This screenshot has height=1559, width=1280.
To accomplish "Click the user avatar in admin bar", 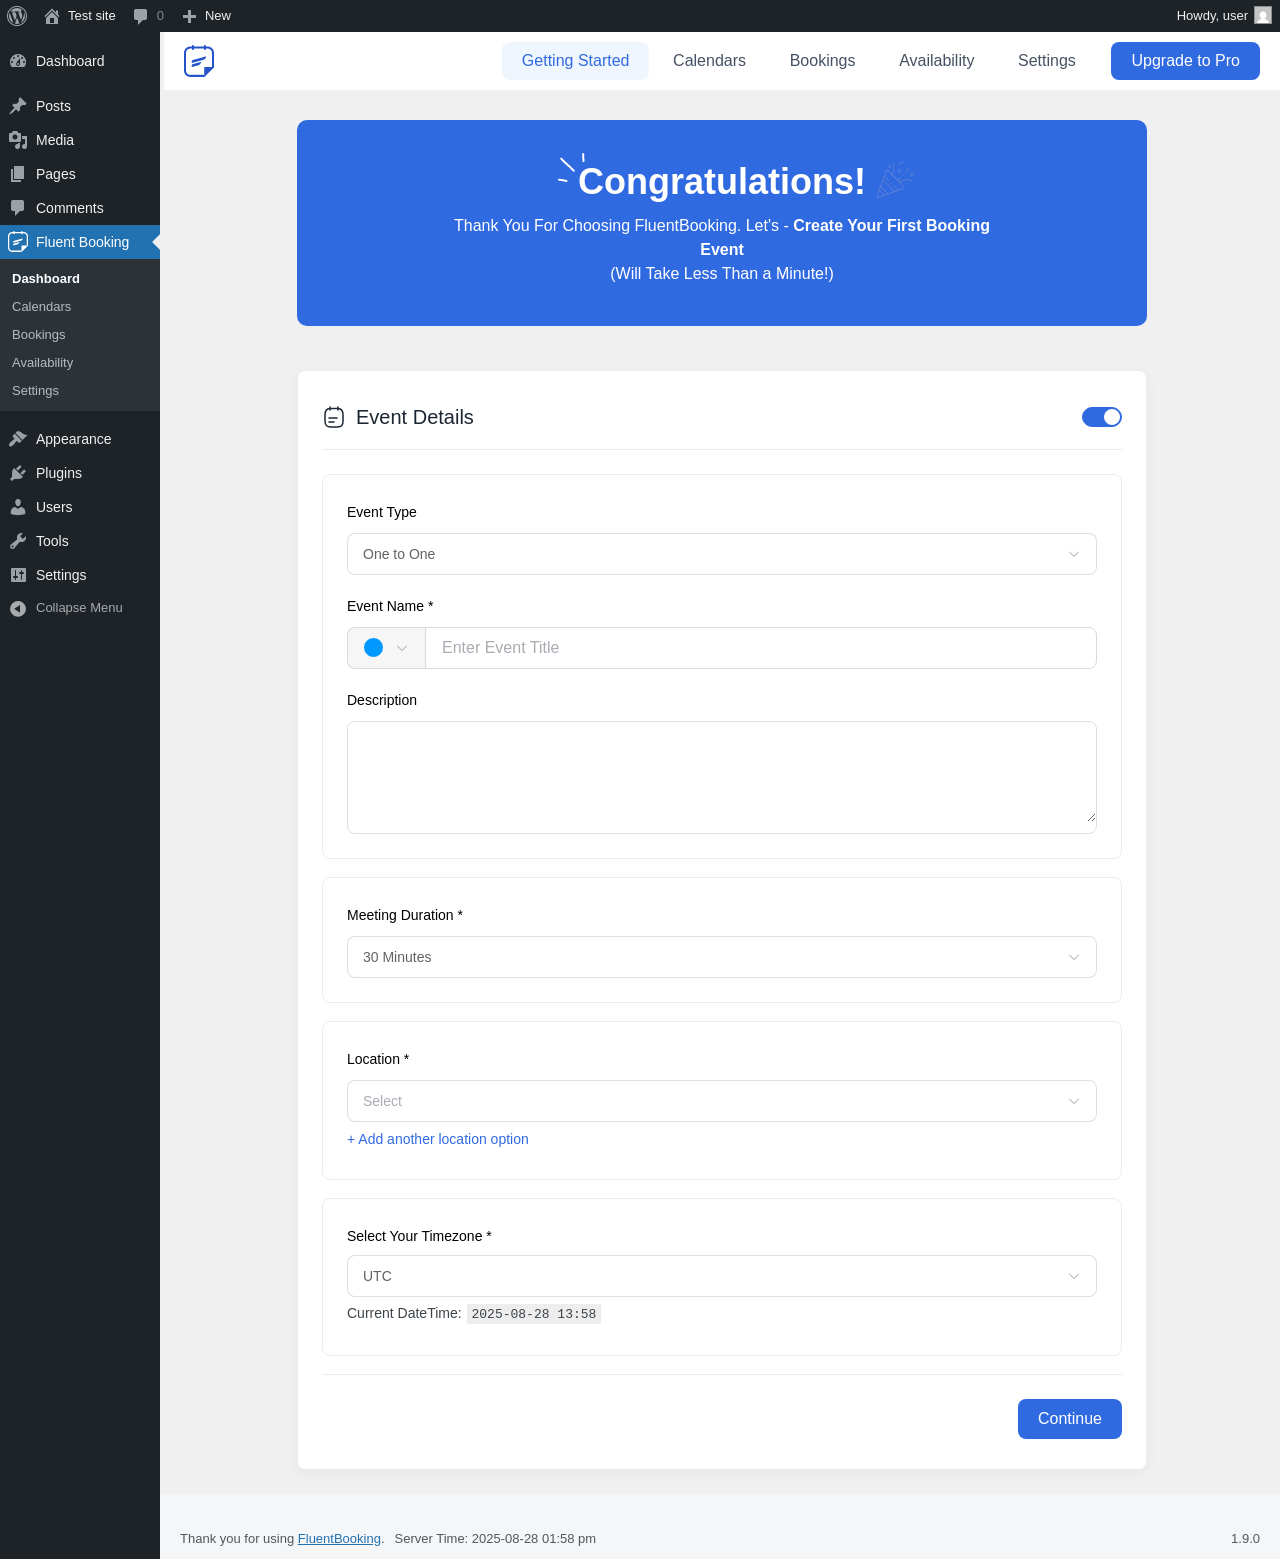I will tap(1263, 15).
